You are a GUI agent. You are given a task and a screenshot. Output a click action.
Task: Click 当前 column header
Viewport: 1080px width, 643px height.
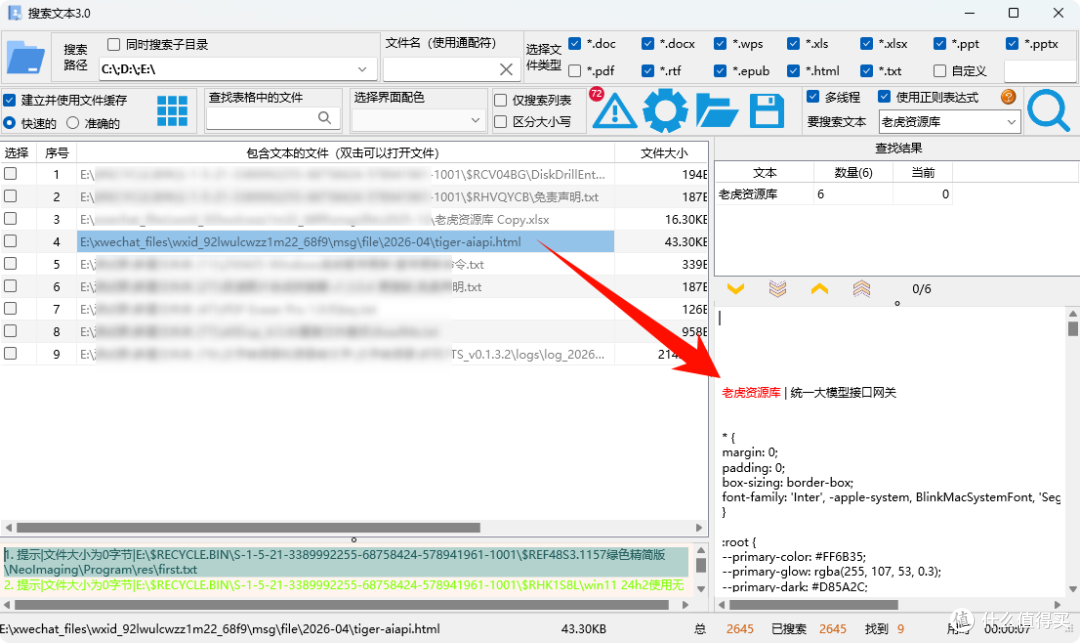[x=923, y=173]
